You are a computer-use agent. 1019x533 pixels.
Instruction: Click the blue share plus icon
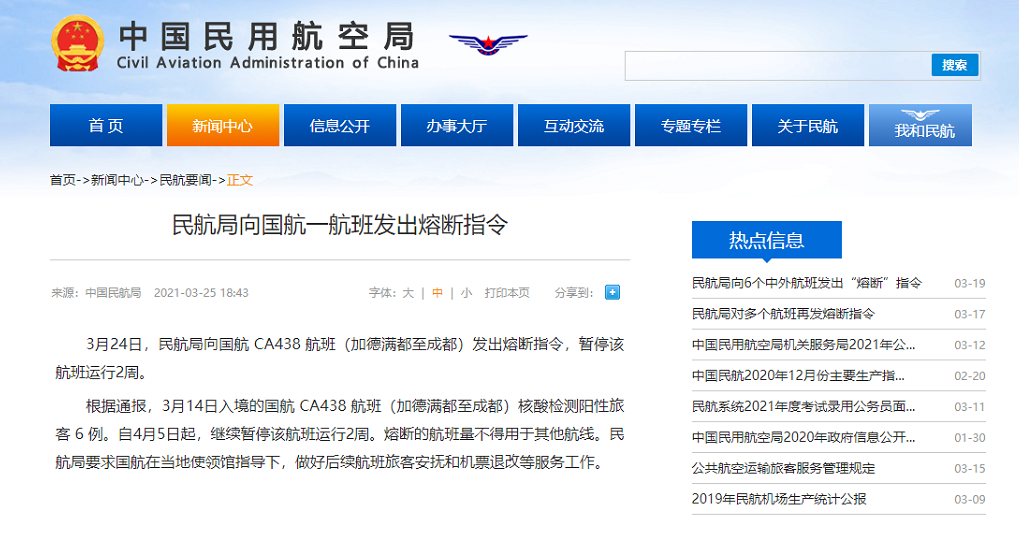pyautogui.click(x=612, y=293)
